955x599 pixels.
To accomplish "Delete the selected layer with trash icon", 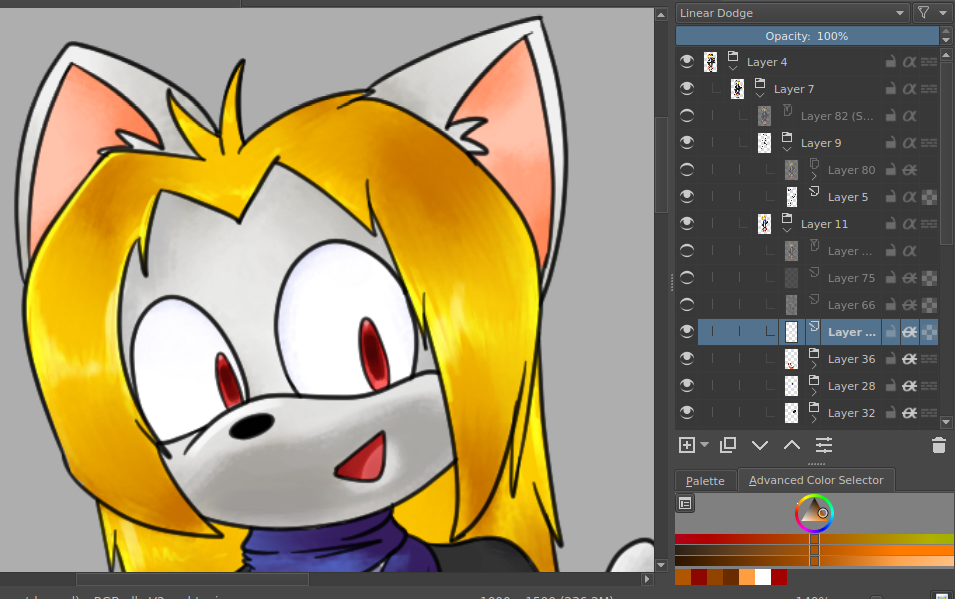I will [x=938, y=446].
